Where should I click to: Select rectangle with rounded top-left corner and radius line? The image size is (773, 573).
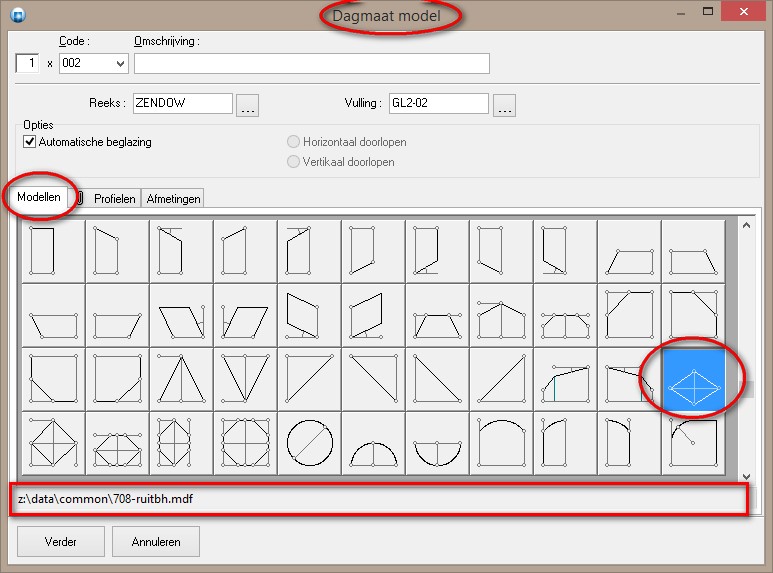[x=694, y=443]
